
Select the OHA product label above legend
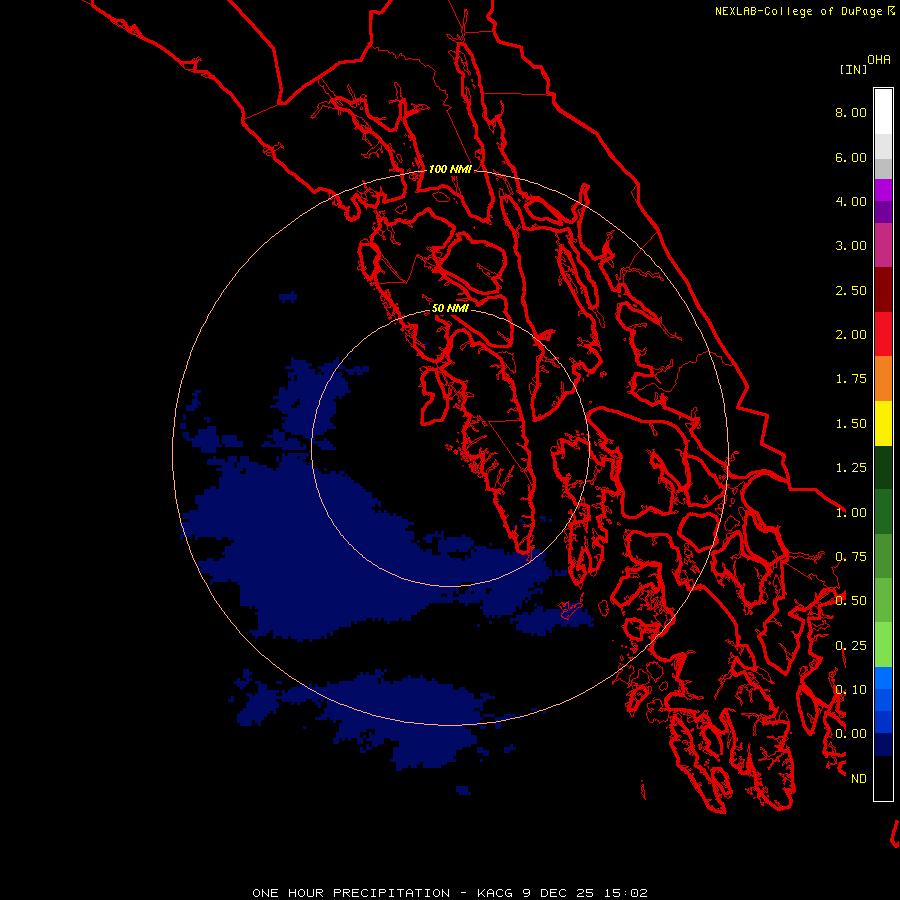click(879, 60)
